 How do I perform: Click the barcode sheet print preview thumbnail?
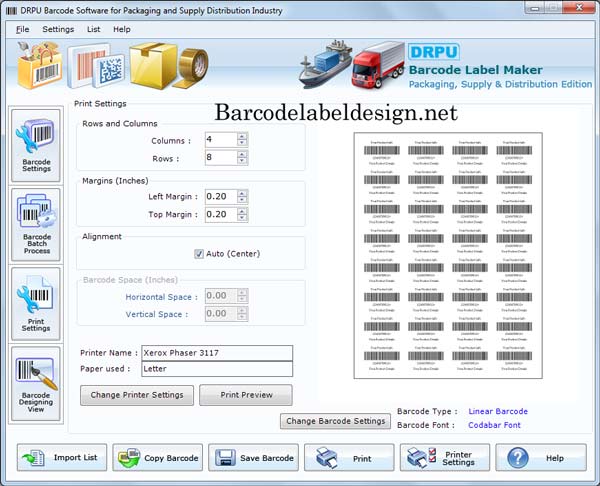pyautogui.click(x=448, y=256)
